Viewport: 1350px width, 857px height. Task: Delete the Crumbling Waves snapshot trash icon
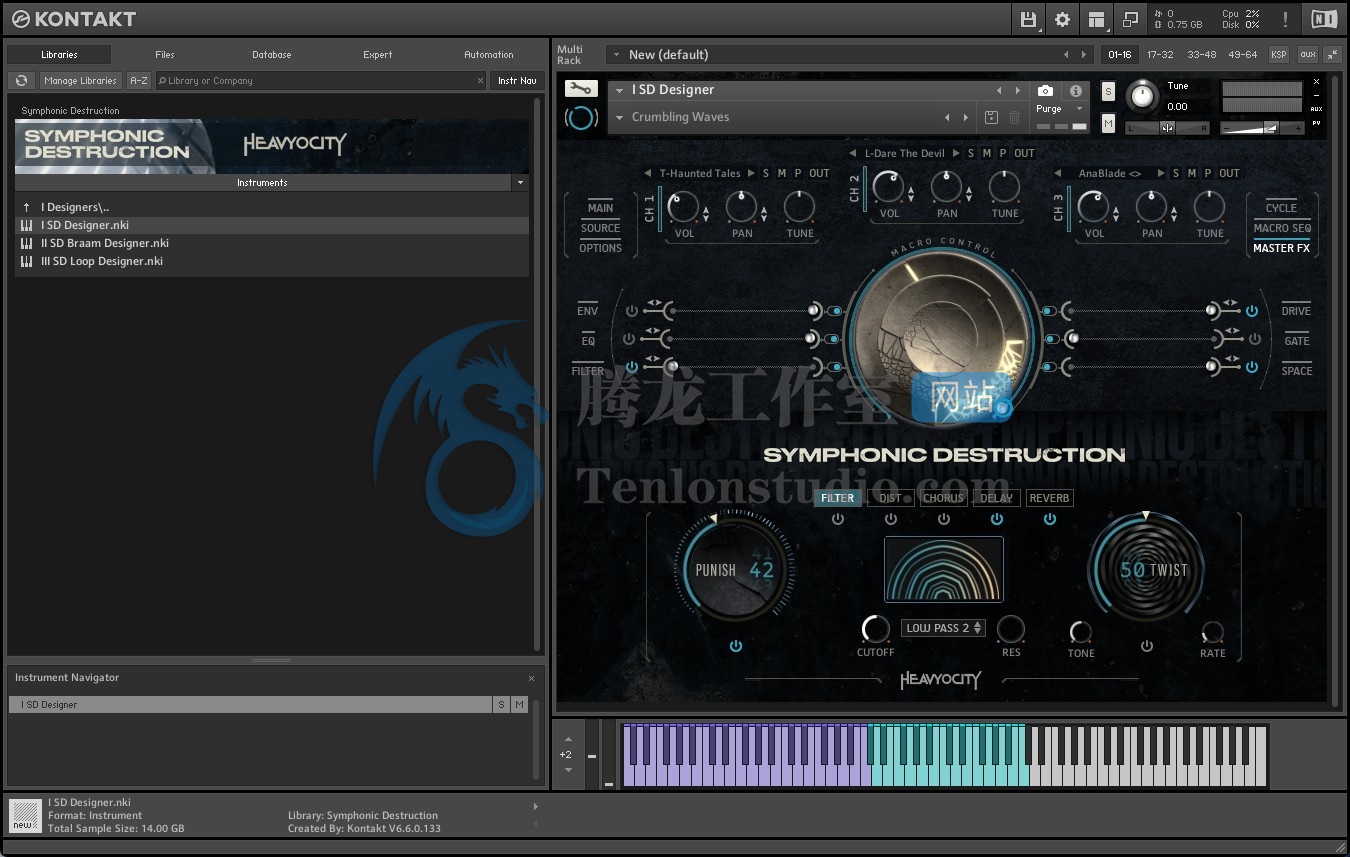(x=1014, y=118)
